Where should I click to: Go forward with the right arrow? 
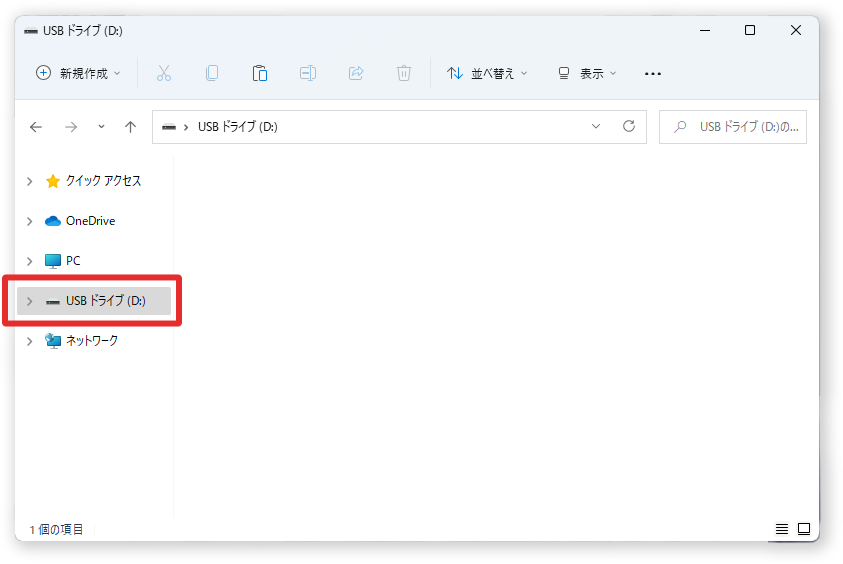(70, 127)
